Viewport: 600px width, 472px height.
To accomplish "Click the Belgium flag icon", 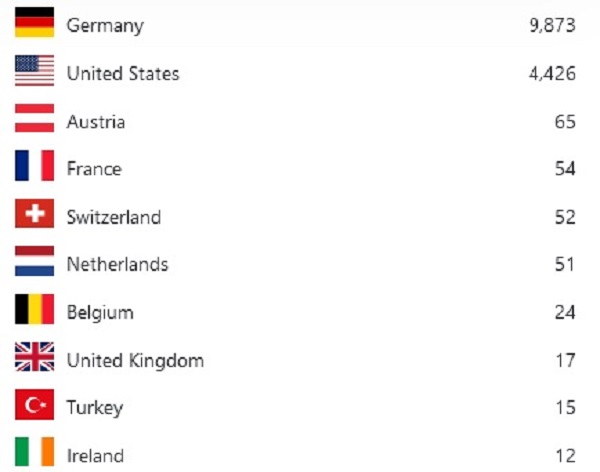I will (x=34, y=309).
